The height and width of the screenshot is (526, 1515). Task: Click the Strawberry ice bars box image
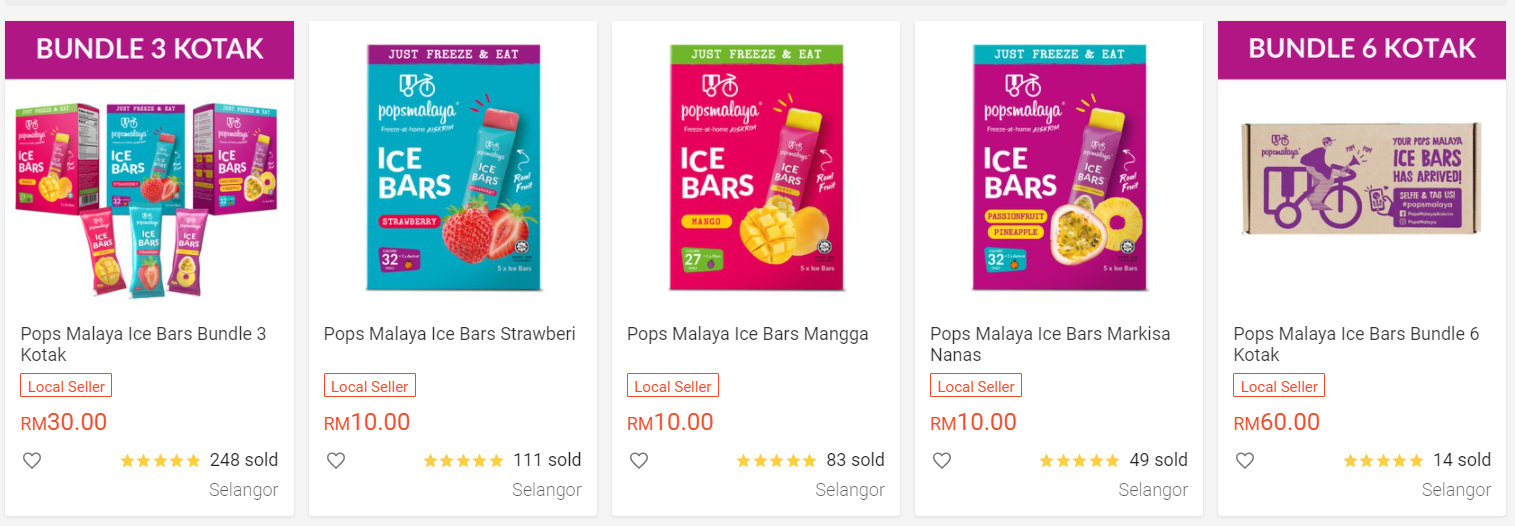[x=453, y=168]
